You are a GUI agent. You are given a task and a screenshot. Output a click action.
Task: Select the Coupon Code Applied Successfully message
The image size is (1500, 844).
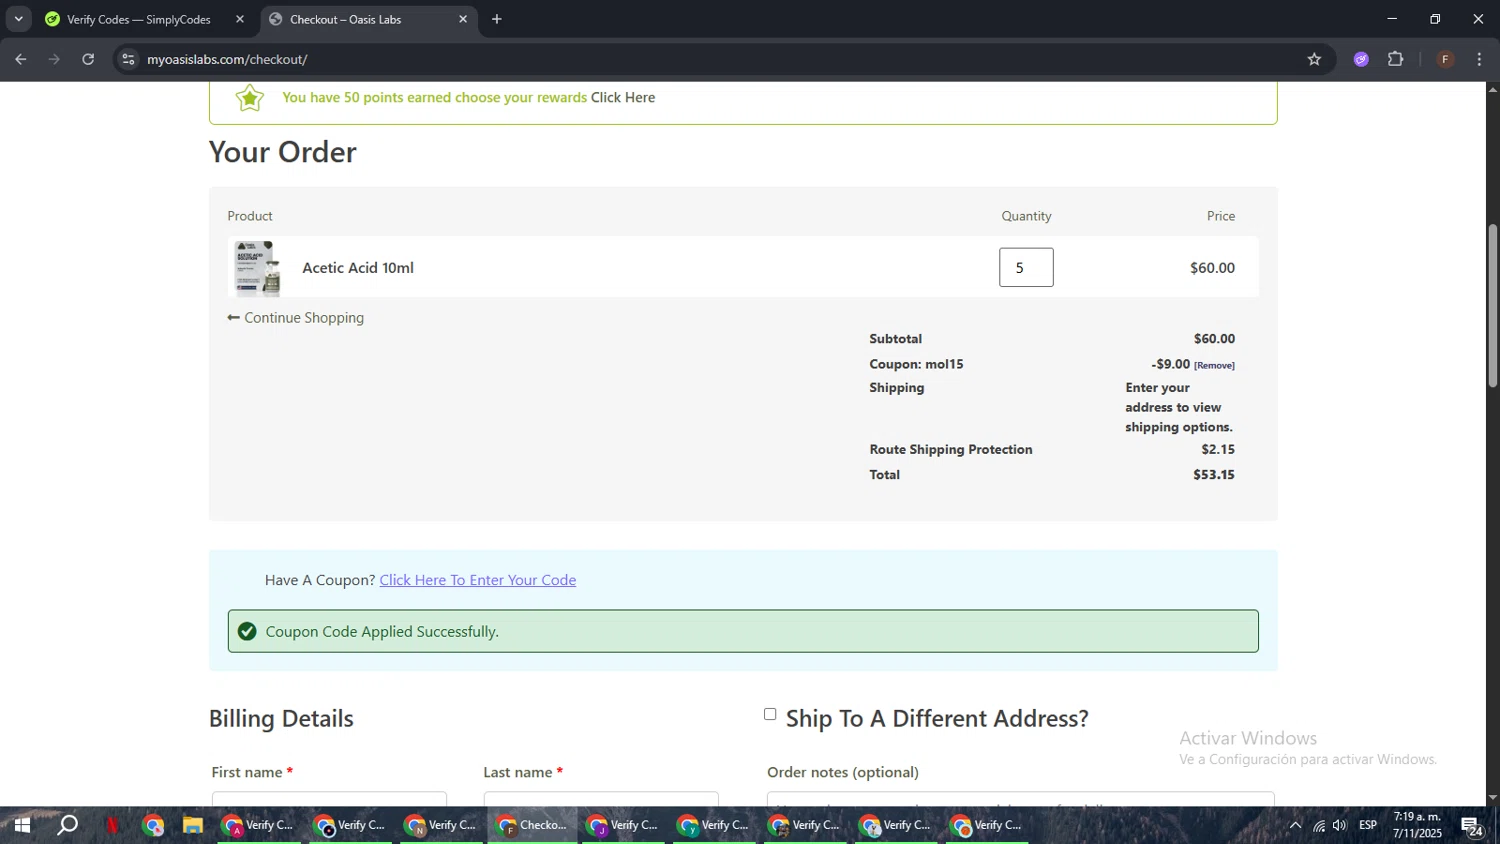pos(382,631)
